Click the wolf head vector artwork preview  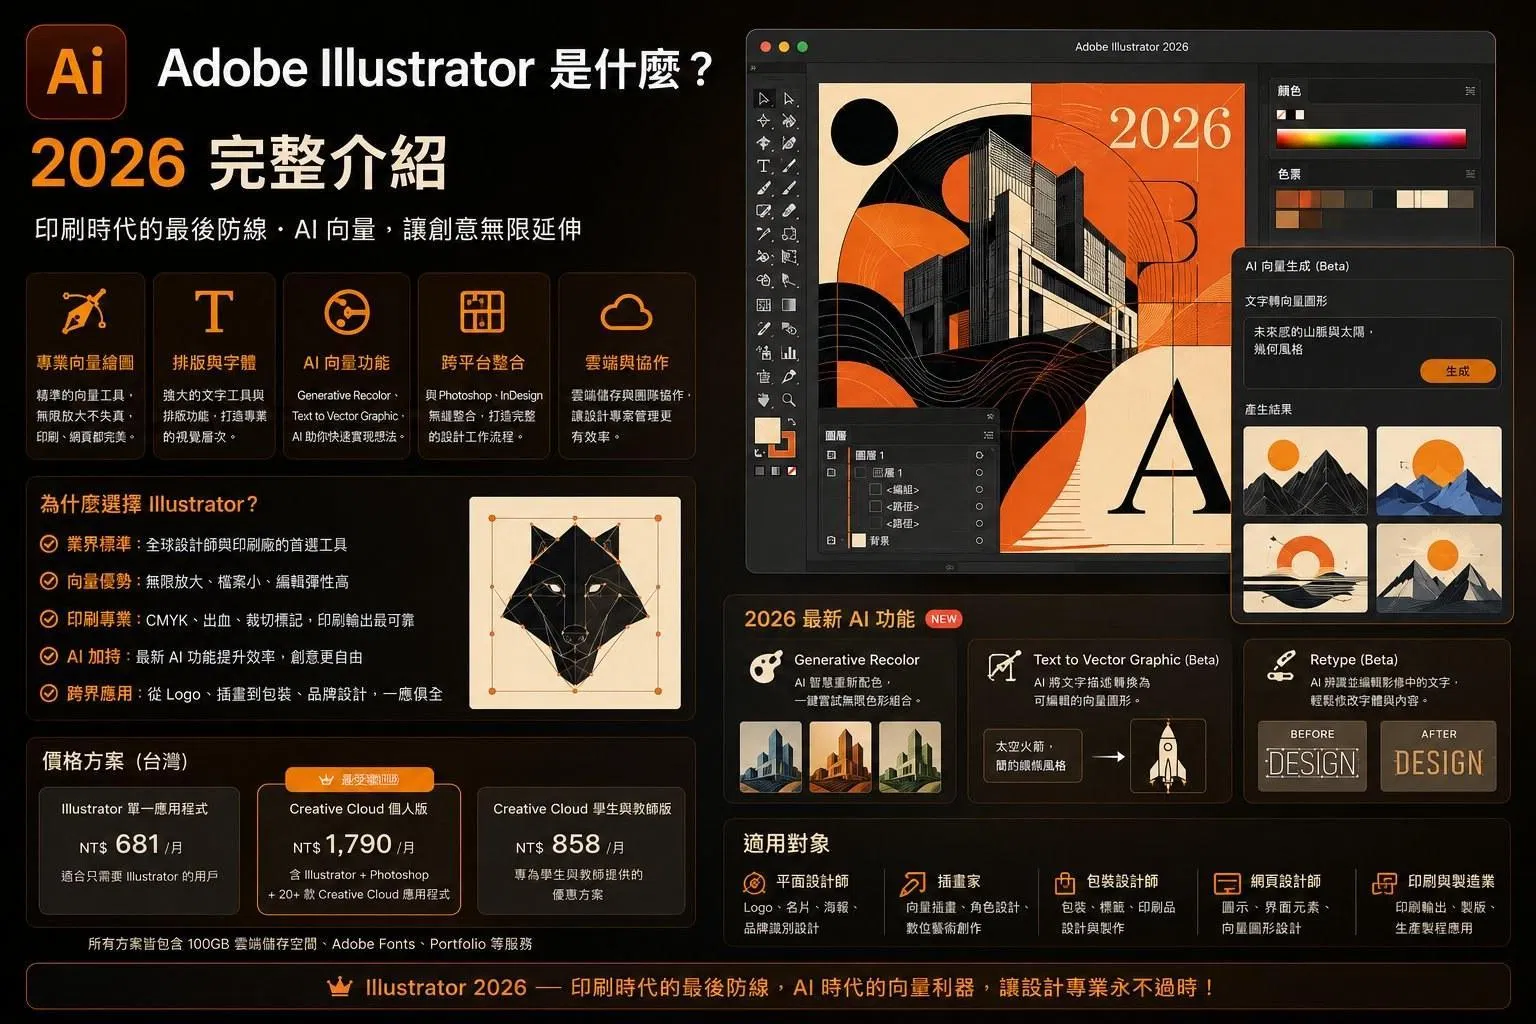[x=575, y=603]
